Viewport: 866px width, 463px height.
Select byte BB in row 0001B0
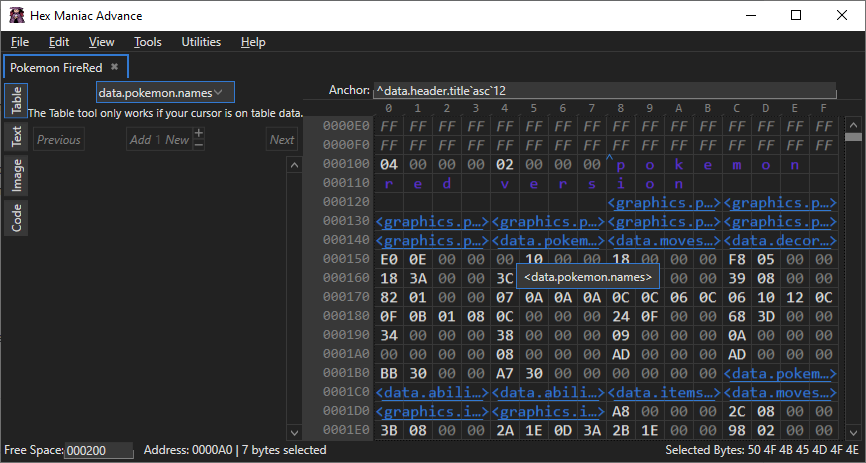tap(389, 373)
